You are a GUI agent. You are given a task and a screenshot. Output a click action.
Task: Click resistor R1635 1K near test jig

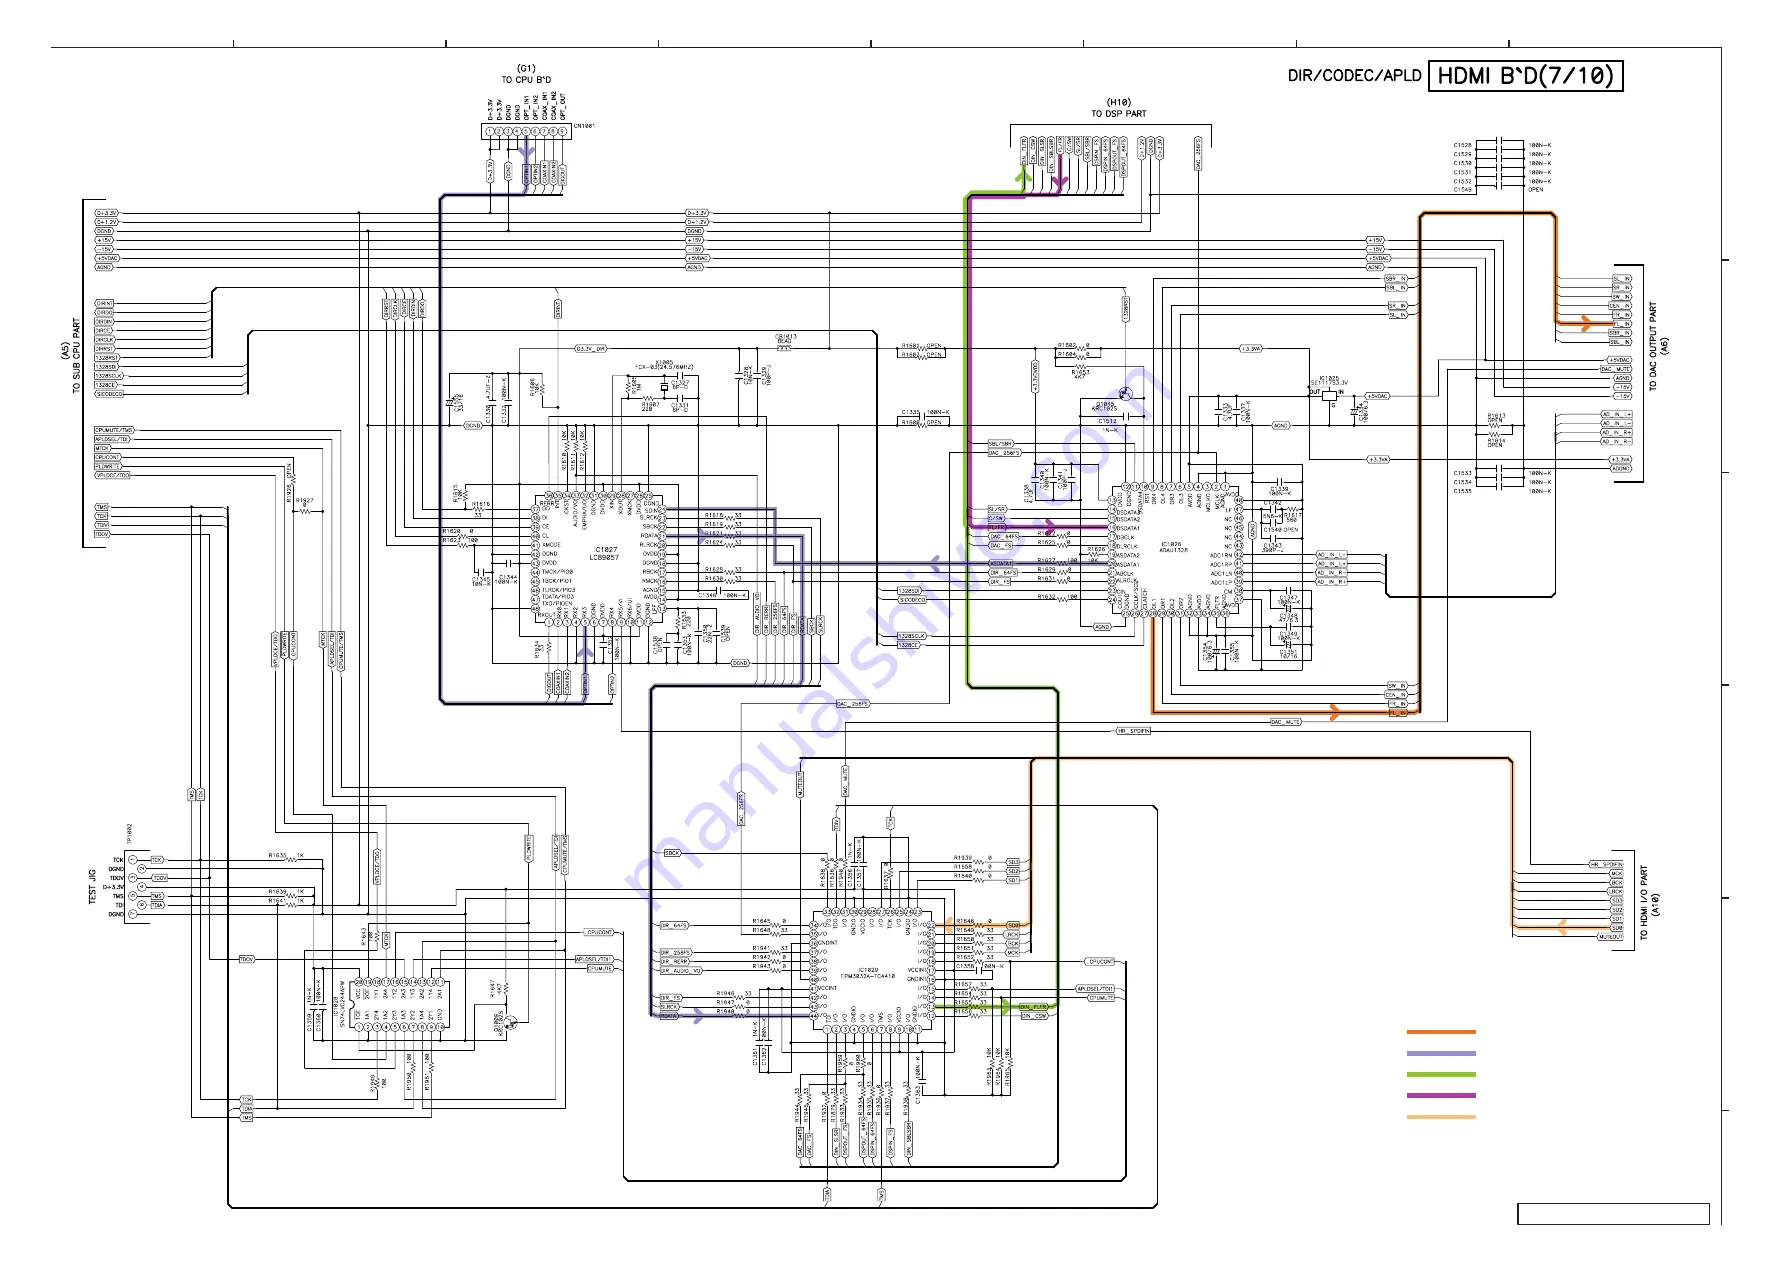pos(286,857)
